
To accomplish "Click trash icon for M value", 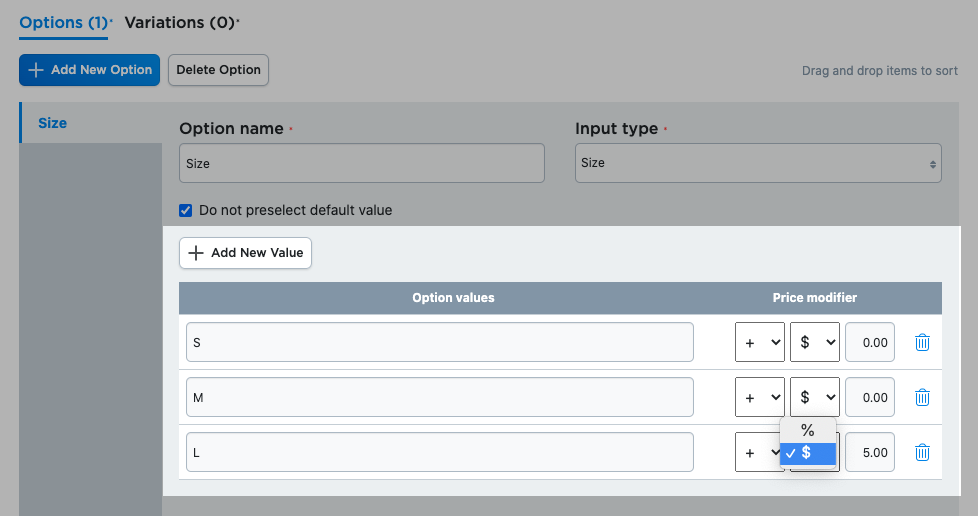I will (x=922, y=398).
